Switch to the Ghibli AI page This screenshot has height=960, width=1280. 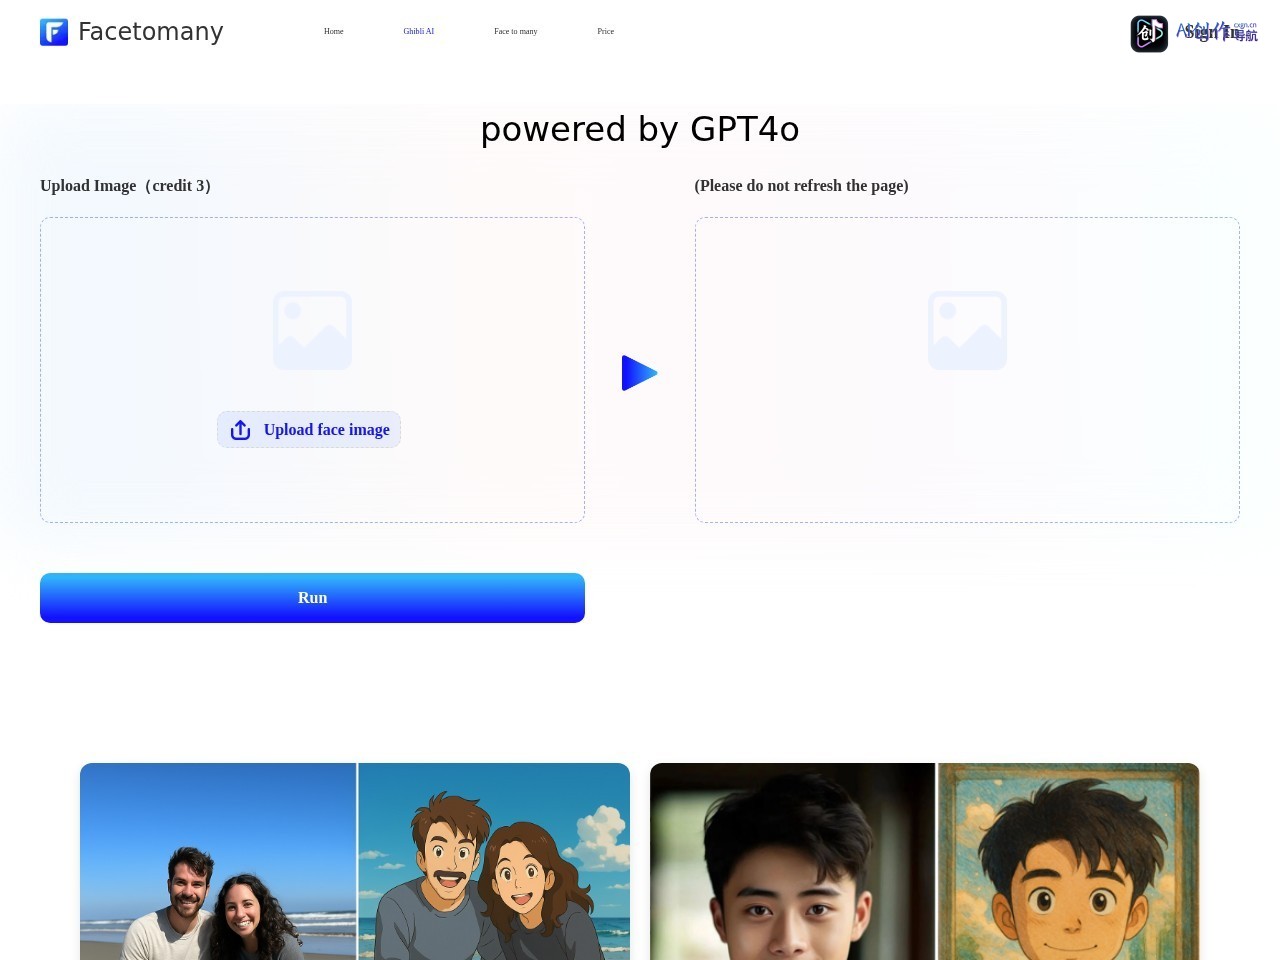point(419,31)
